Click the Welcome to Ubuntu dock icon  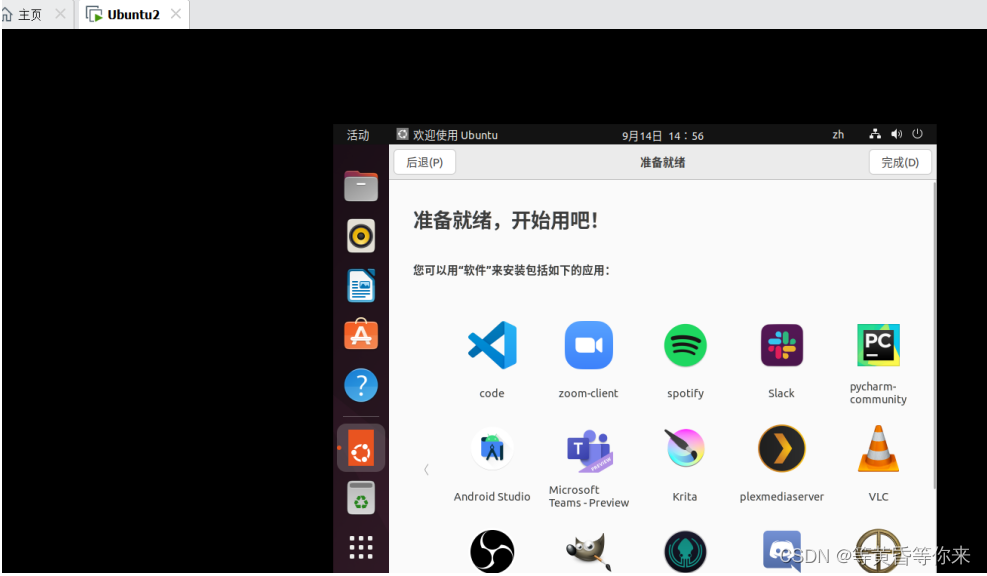361,448
